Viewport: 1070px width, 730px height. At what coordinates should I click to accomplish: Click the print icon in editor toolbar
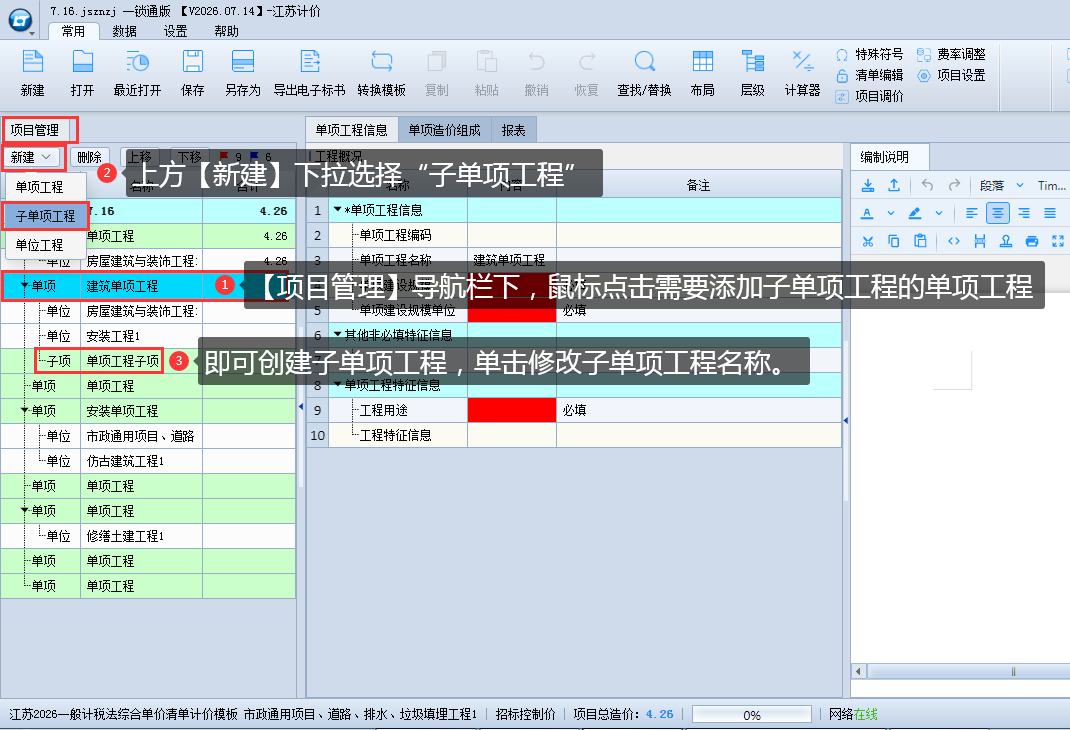coord(1032,241)
